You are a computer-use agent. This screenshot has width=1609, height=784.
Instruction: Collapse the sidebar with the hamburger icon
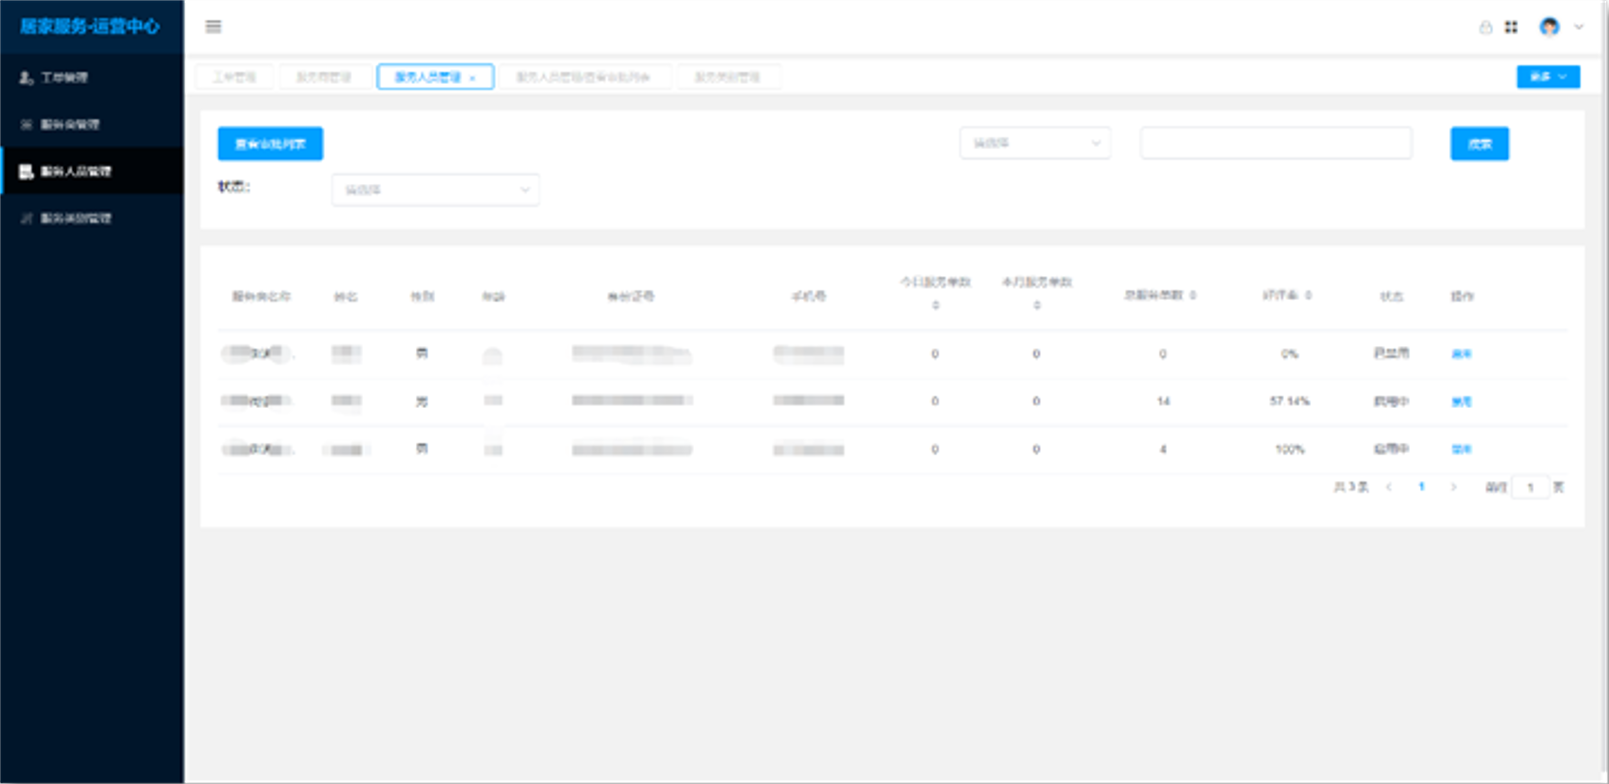(x=213, y=27)
